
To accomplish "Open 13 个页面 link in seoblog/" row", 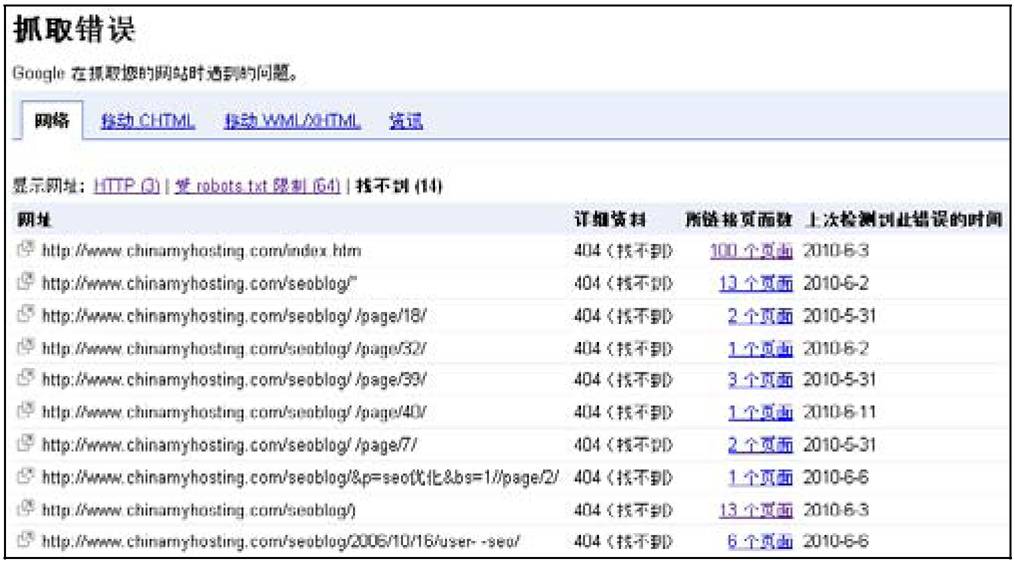I will tap(755, 283).
